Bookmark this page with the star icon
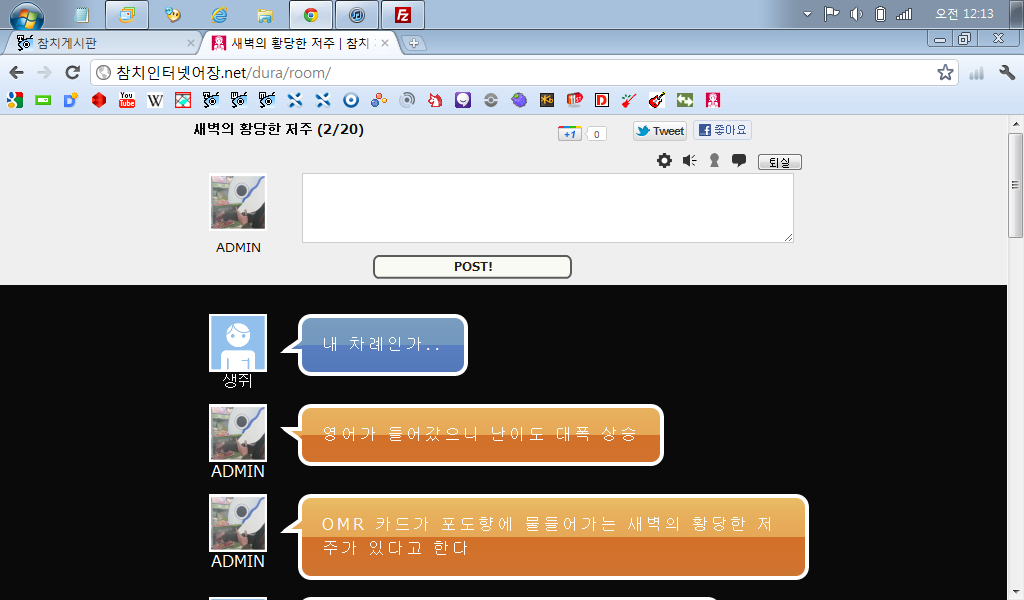The image size is (1024, 600). tap(944, 73)
